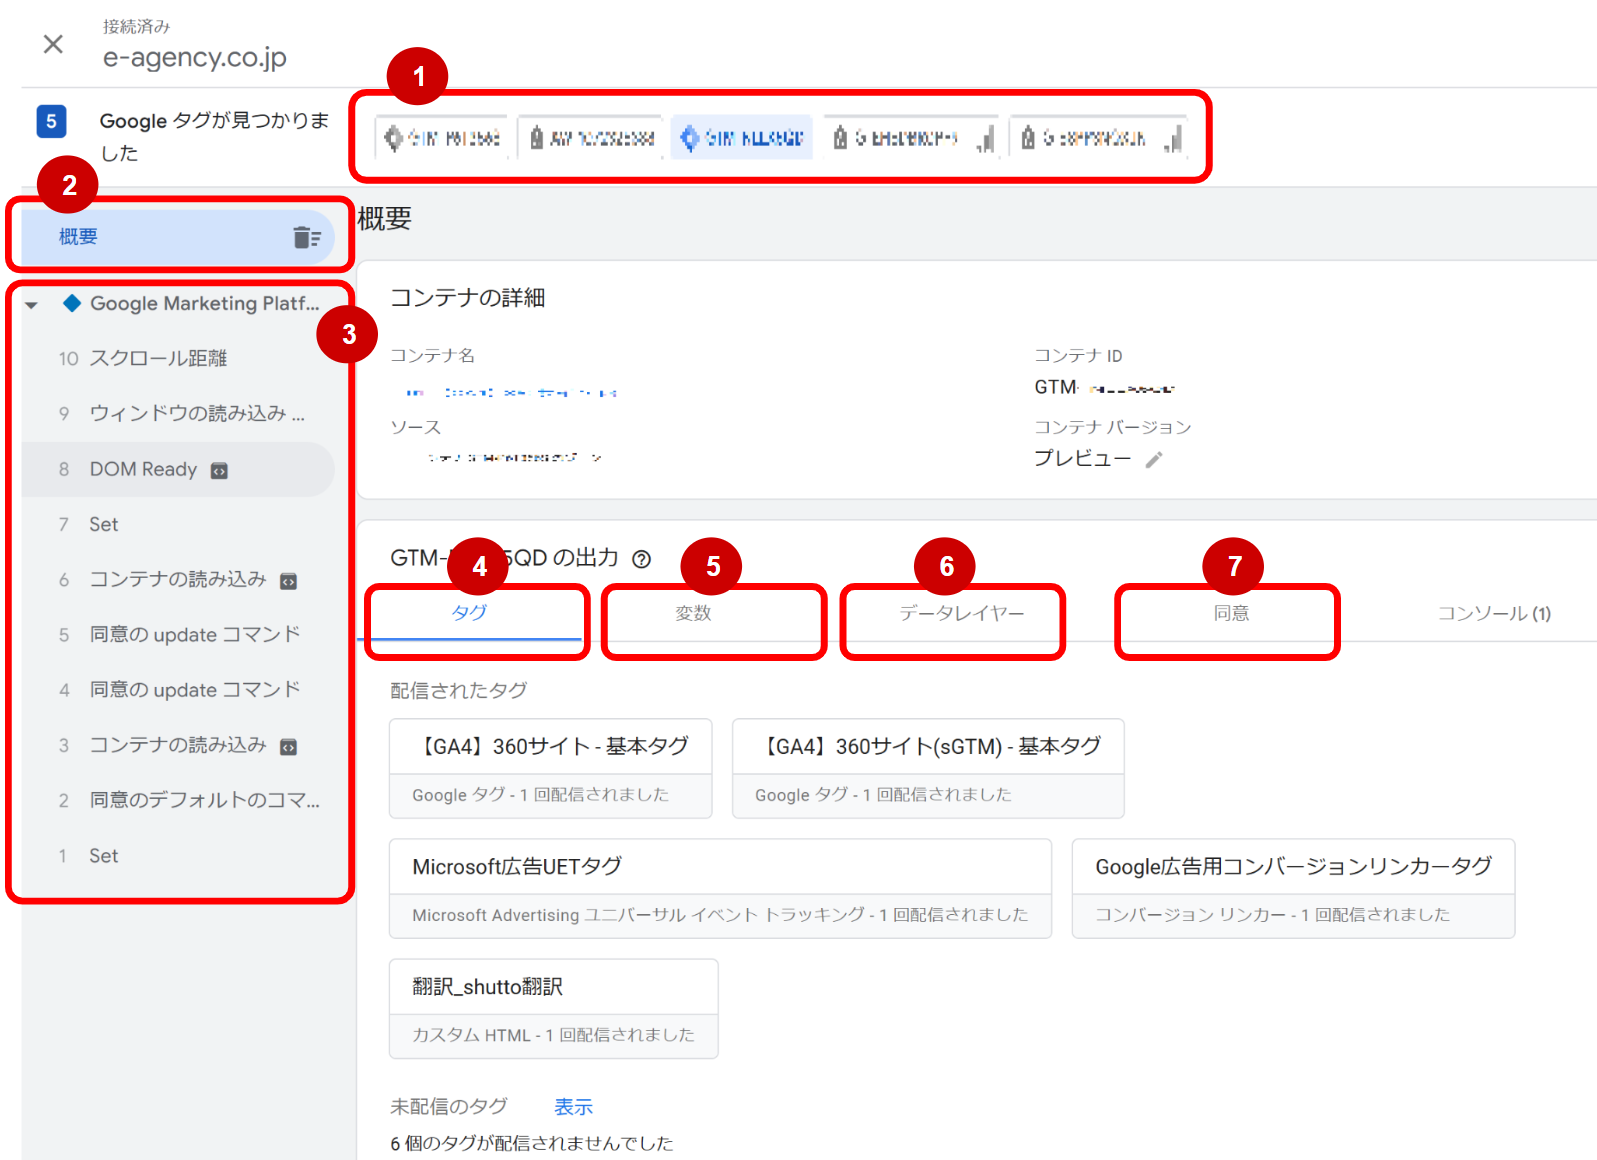Click the コンテナ バージョン label
Image resolution: width=1597 pixels, height=1160 pixels.
1113,428
